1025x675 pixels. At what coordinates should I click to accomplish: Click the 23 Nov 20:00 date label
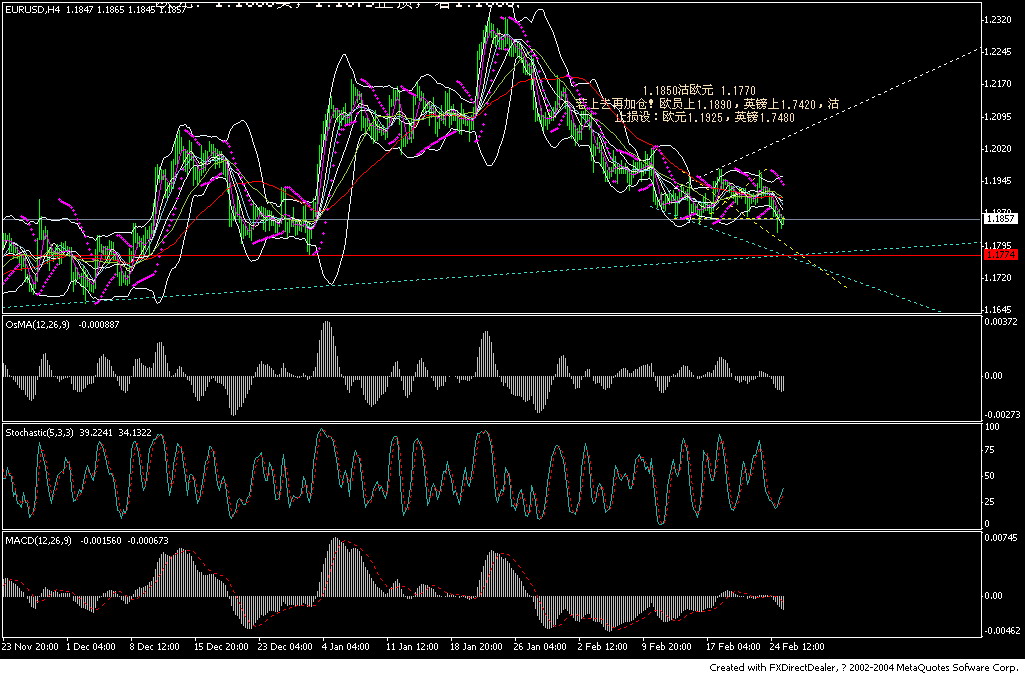31,646
